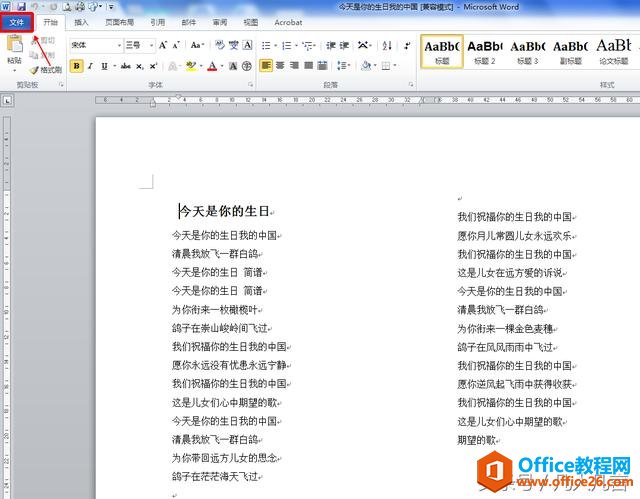Click the Bullets list icon
Viewport: 640px width, 499px height.
(x=266, y=45)
